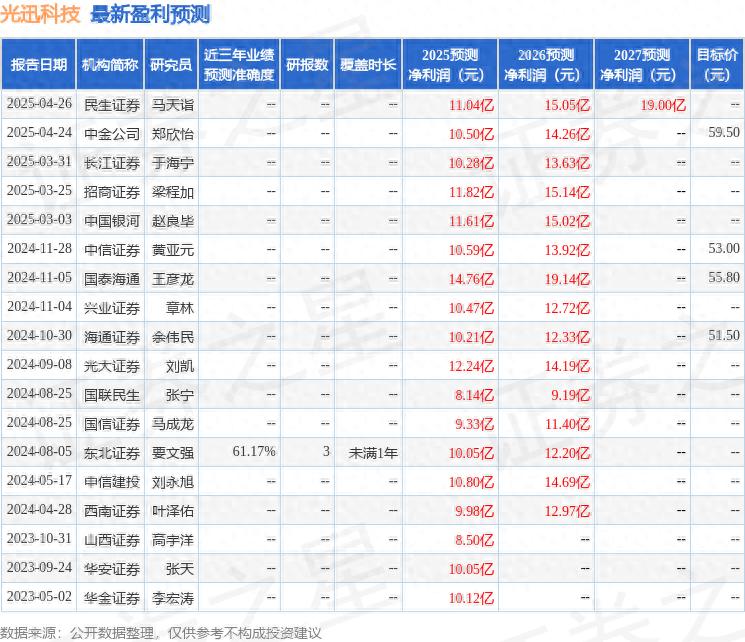Click researcher 郑欣怡

(172, 134)
